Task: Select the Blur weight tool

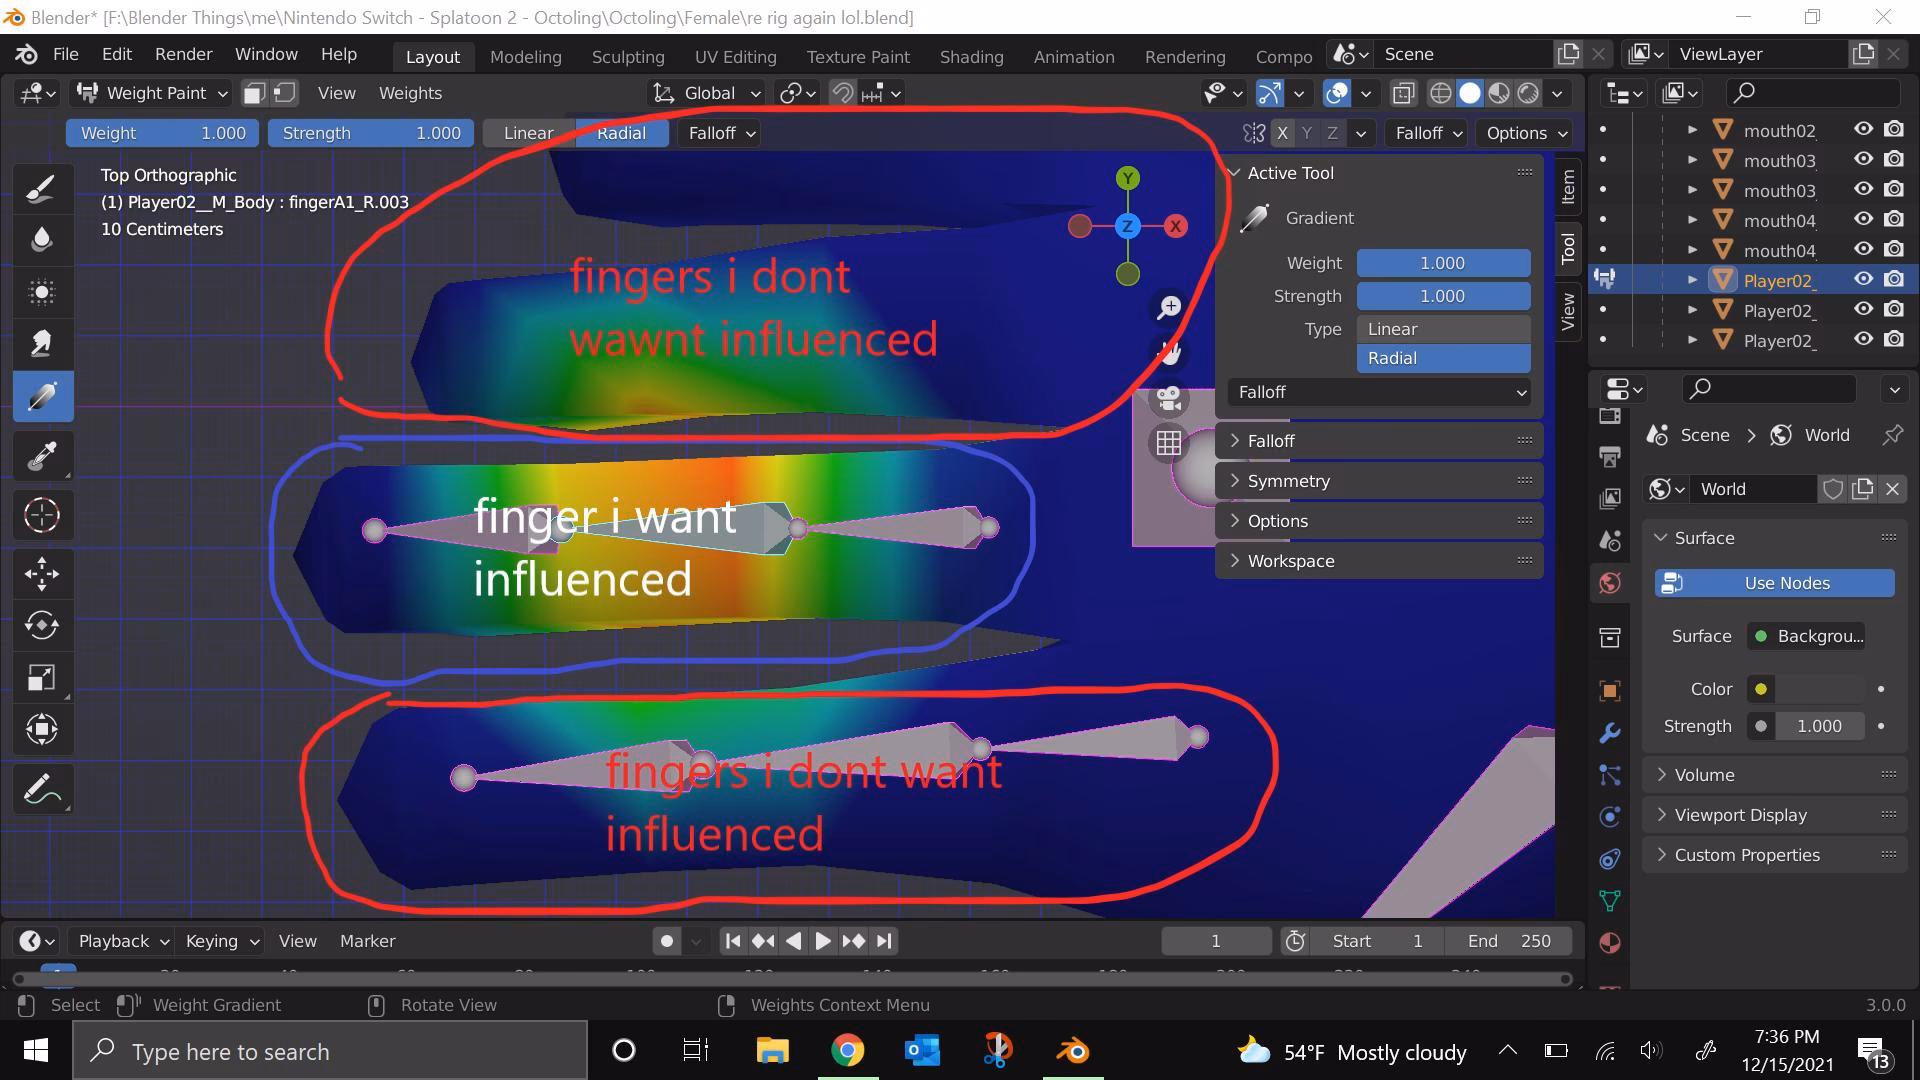Action: tap(42, 240)
